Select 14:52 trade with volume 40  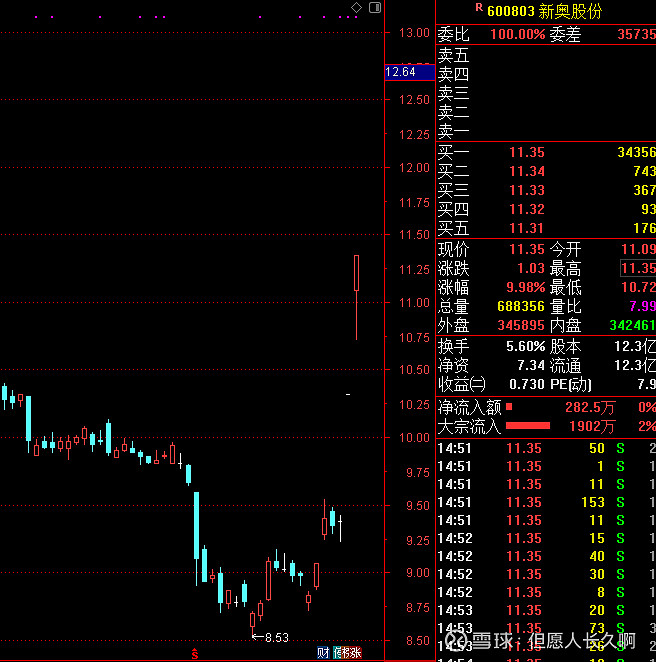[546, 556]
